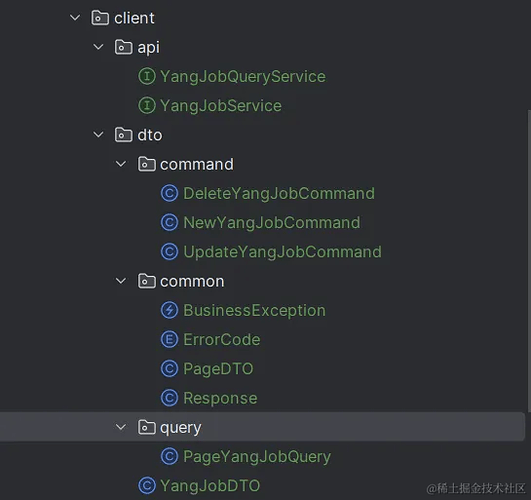Screen dimensions: 531x500
Task: Click the YangJobService interface icon
Action: pos(147,105)
